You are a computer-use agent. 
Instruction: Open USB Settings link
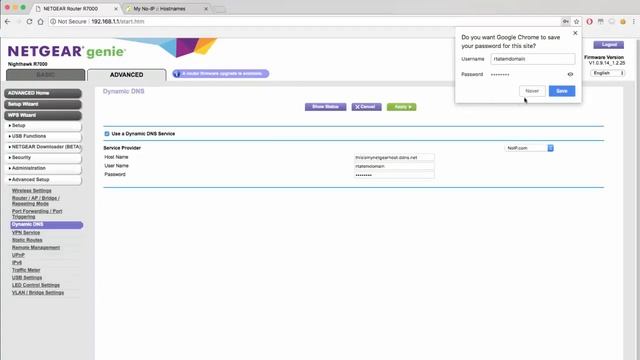(27, 278)
